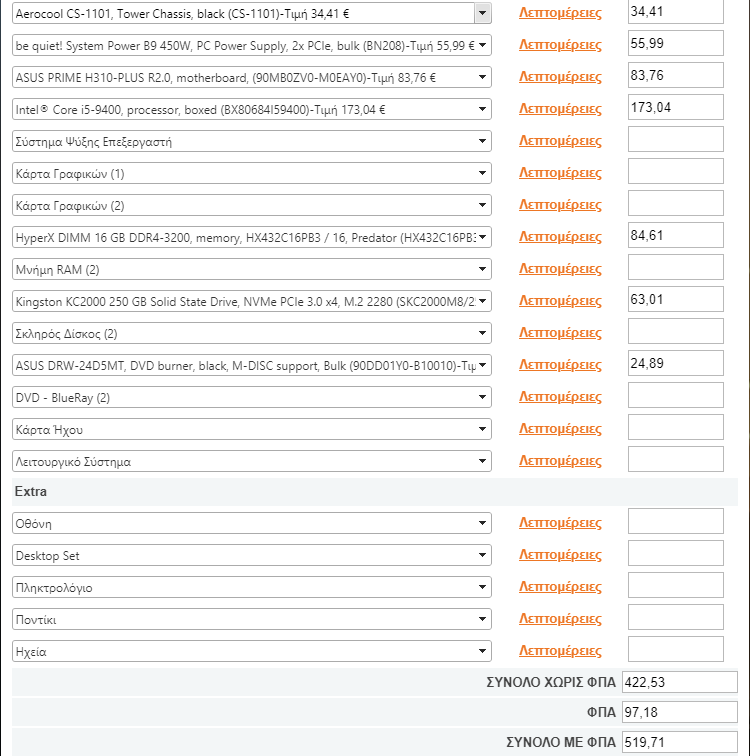Open the Ηχεία dropdown

pos(252,651)
